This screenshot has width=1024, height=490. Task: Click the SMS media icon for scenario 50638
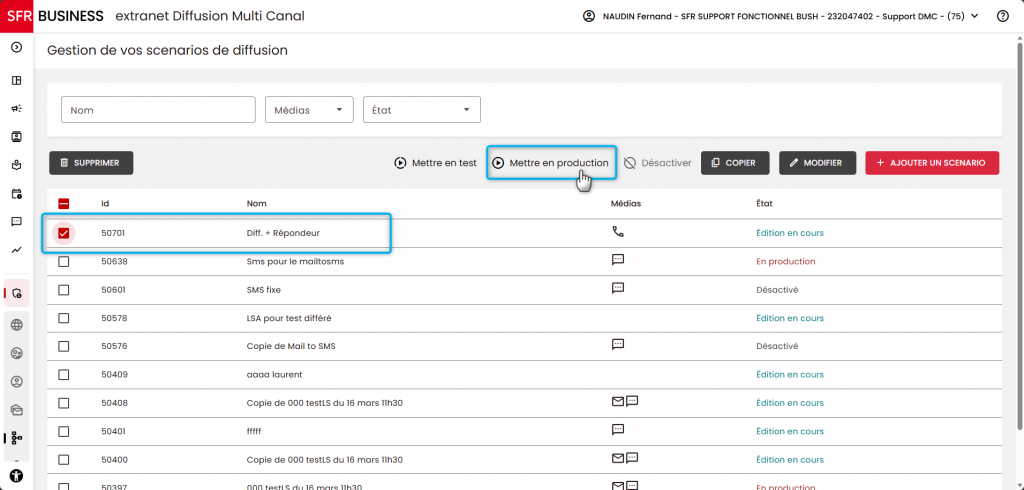[x=618, y=259]
